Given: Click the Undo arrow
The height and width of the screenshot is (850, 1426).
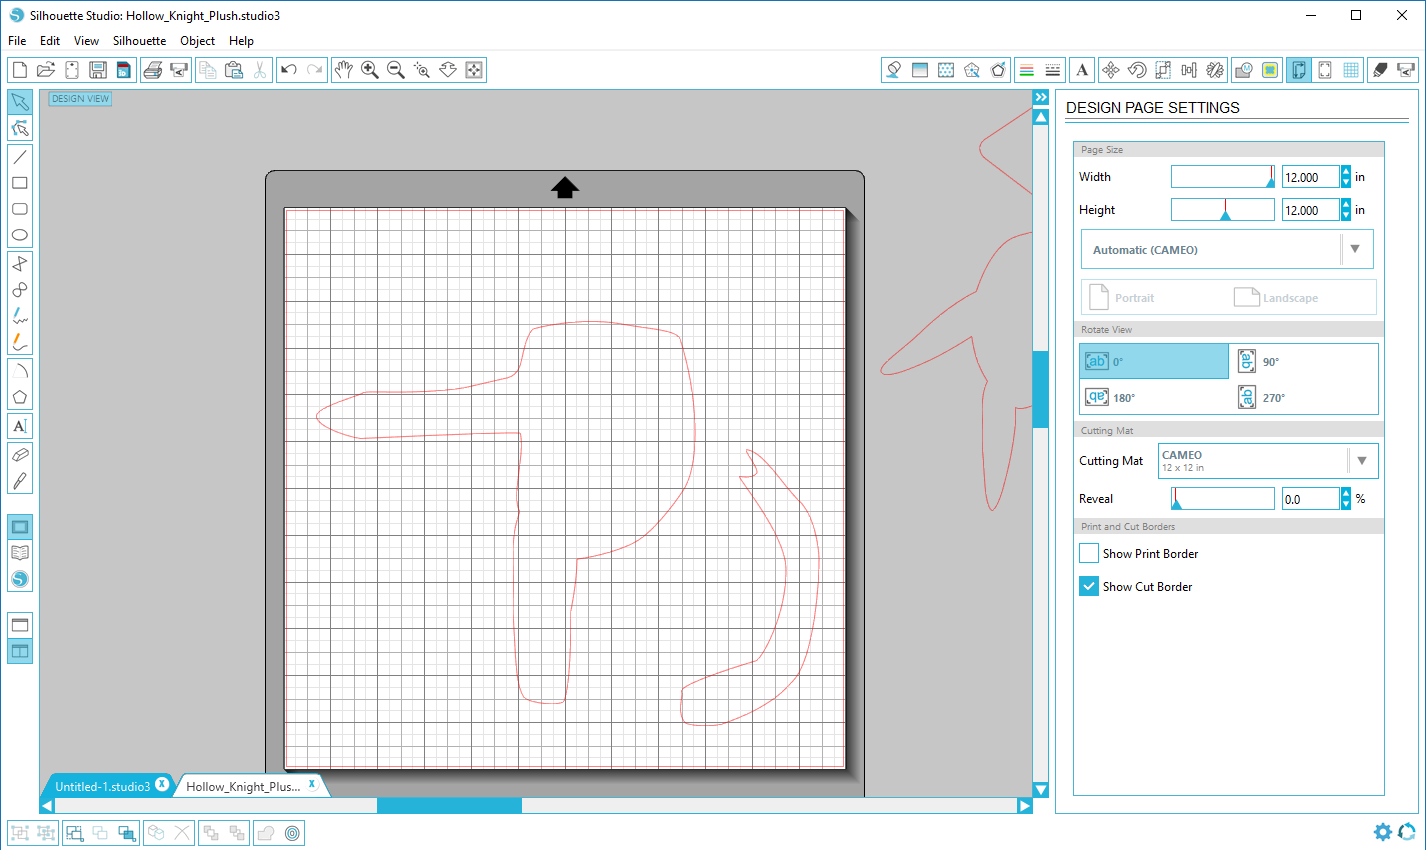Looking at the screenshot, I should point(289,70).
